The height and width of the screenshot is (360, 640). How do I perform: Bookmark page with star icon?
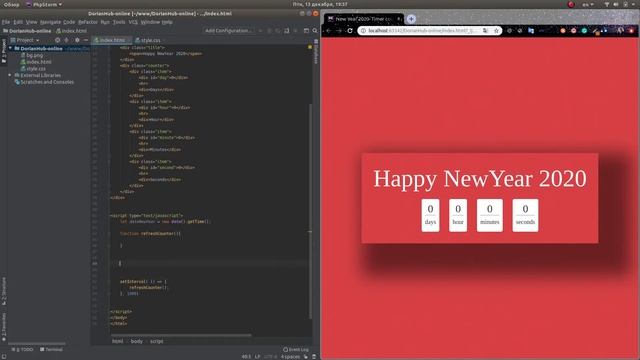pyautogui.click(x=496, y=31)
